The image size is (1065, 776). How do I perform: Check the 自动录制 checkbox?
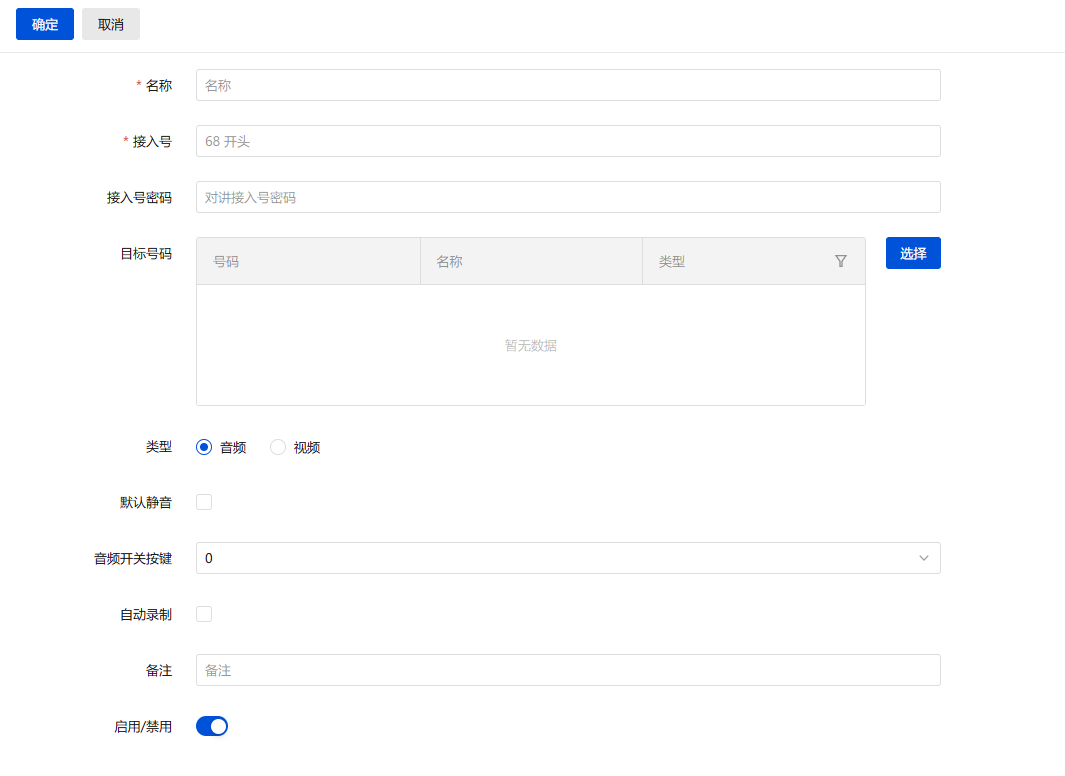click(x=204, y=614)
